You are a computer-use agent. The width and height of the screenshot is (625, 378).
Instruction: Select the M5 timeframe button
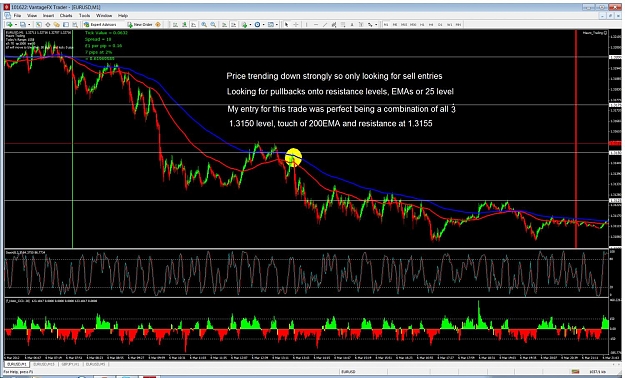click(x=395, y=25)
